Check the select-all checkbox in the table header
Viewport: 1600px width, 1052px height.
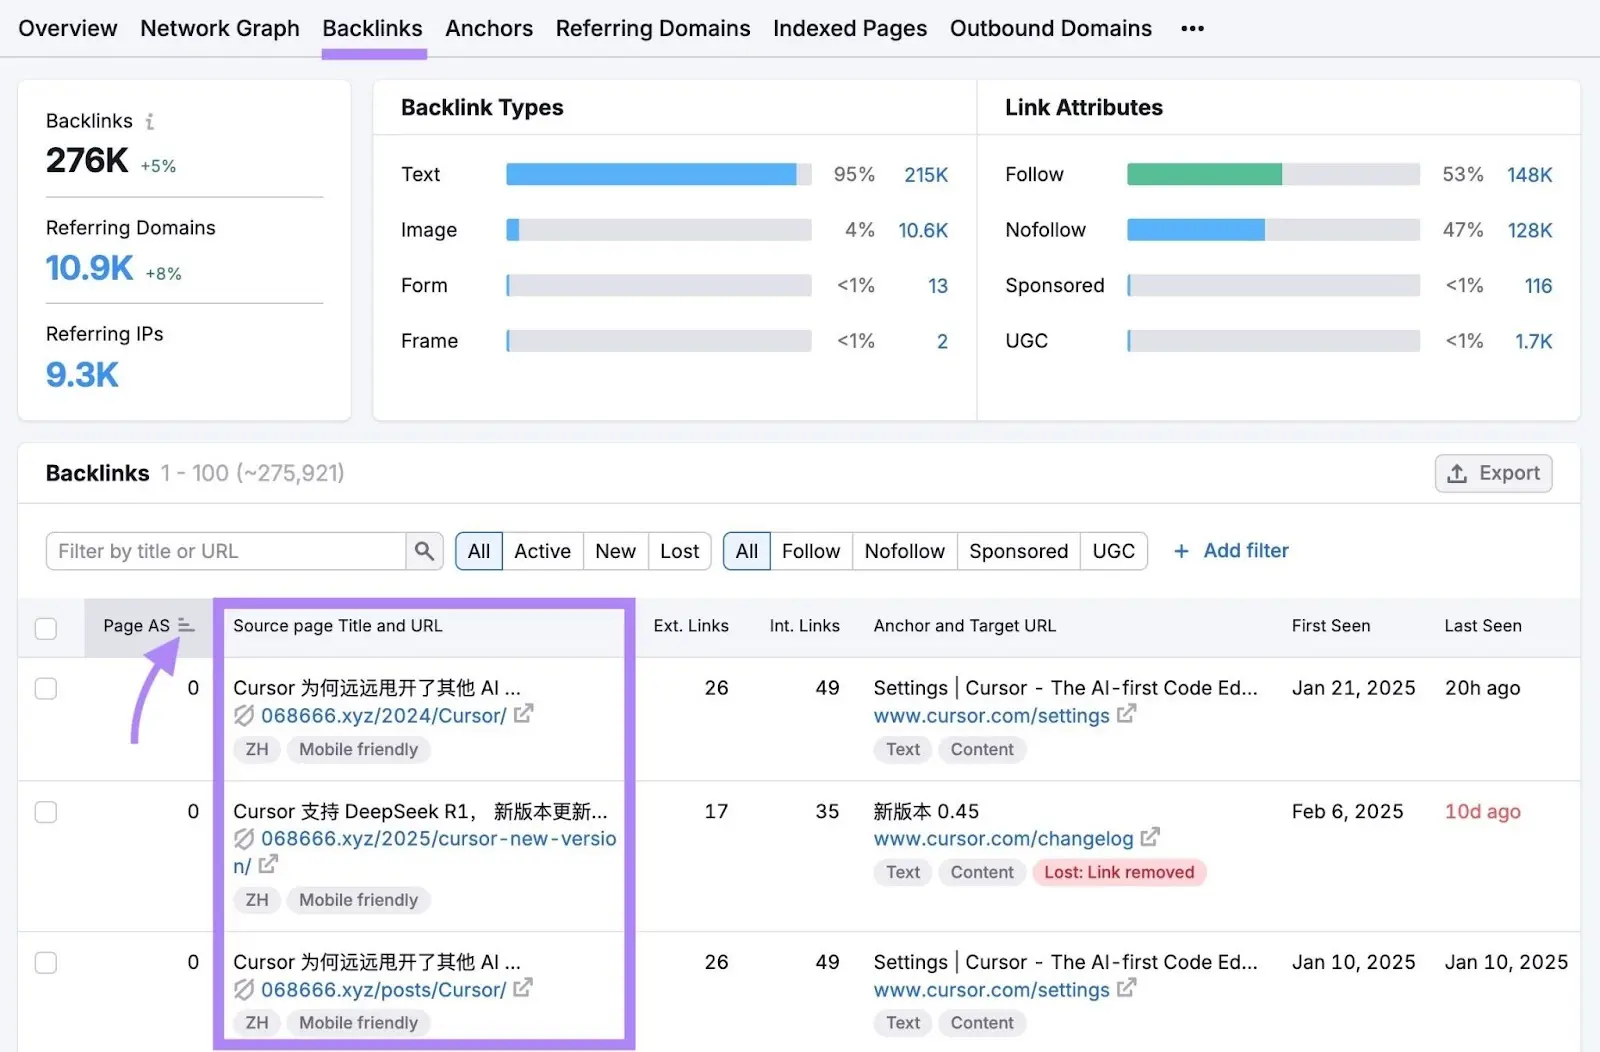(x=46, y=628)
